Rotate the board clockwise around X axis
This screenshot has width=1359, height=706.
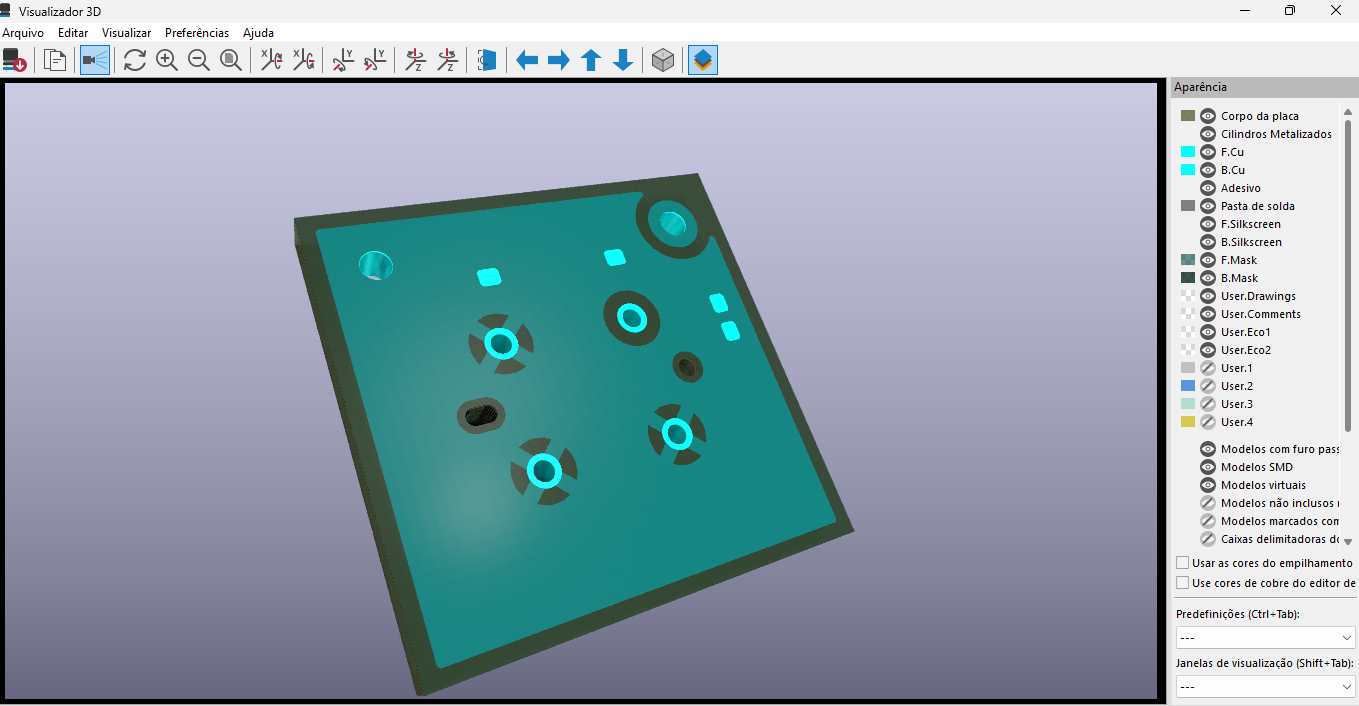pos(271,61)
